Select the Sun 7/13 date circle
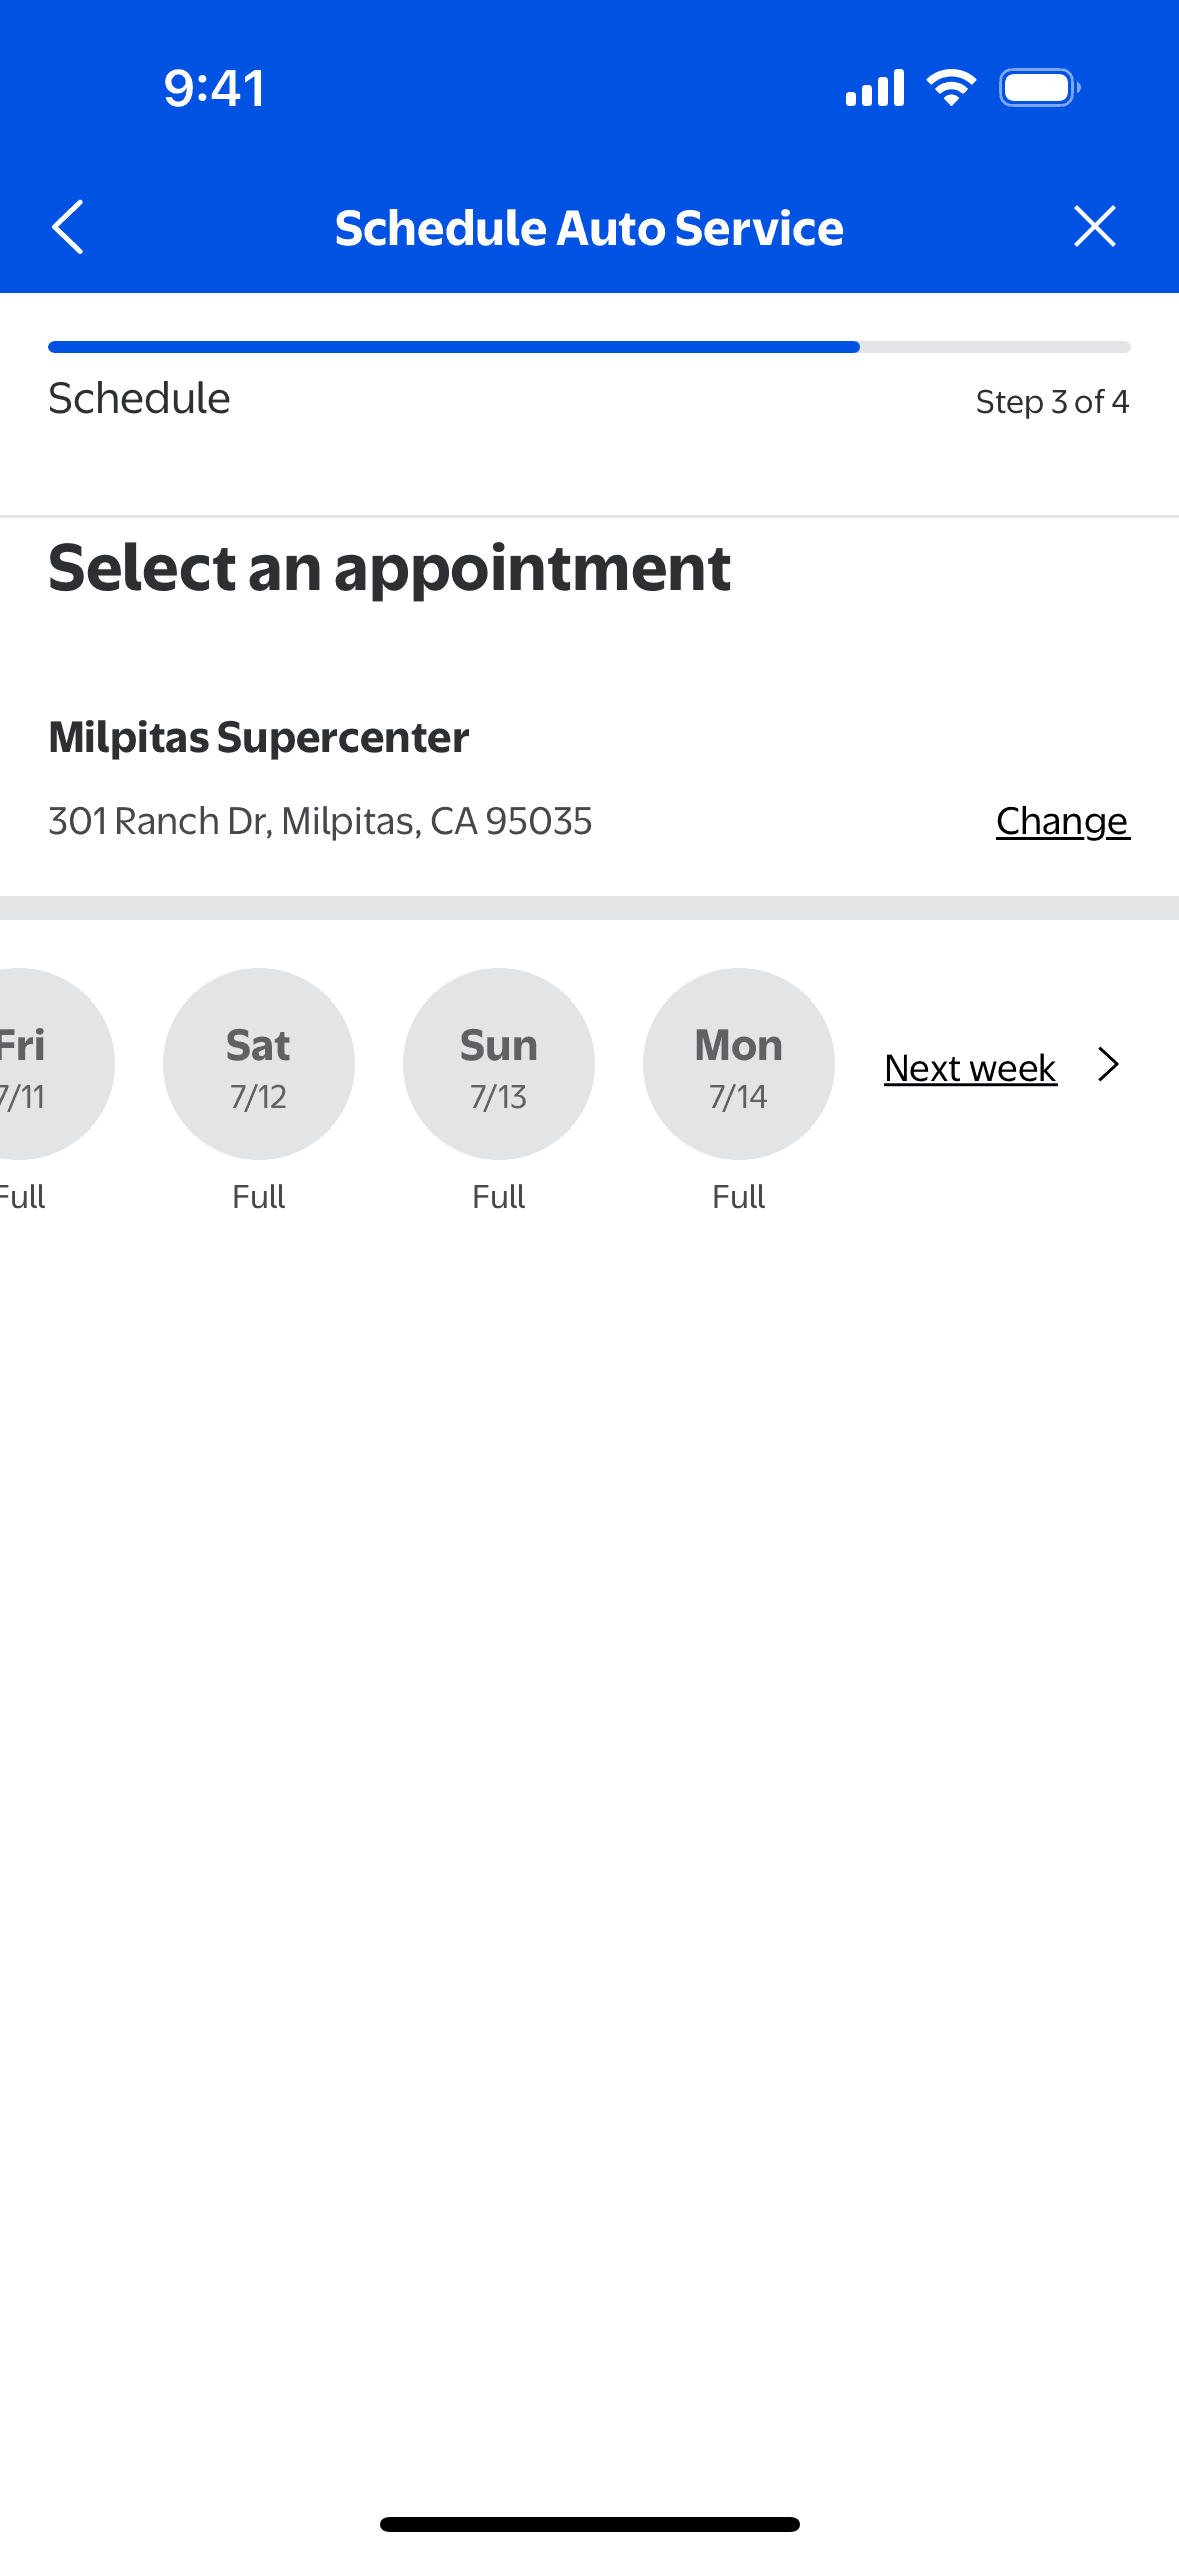 click(x=499, y=1064)
